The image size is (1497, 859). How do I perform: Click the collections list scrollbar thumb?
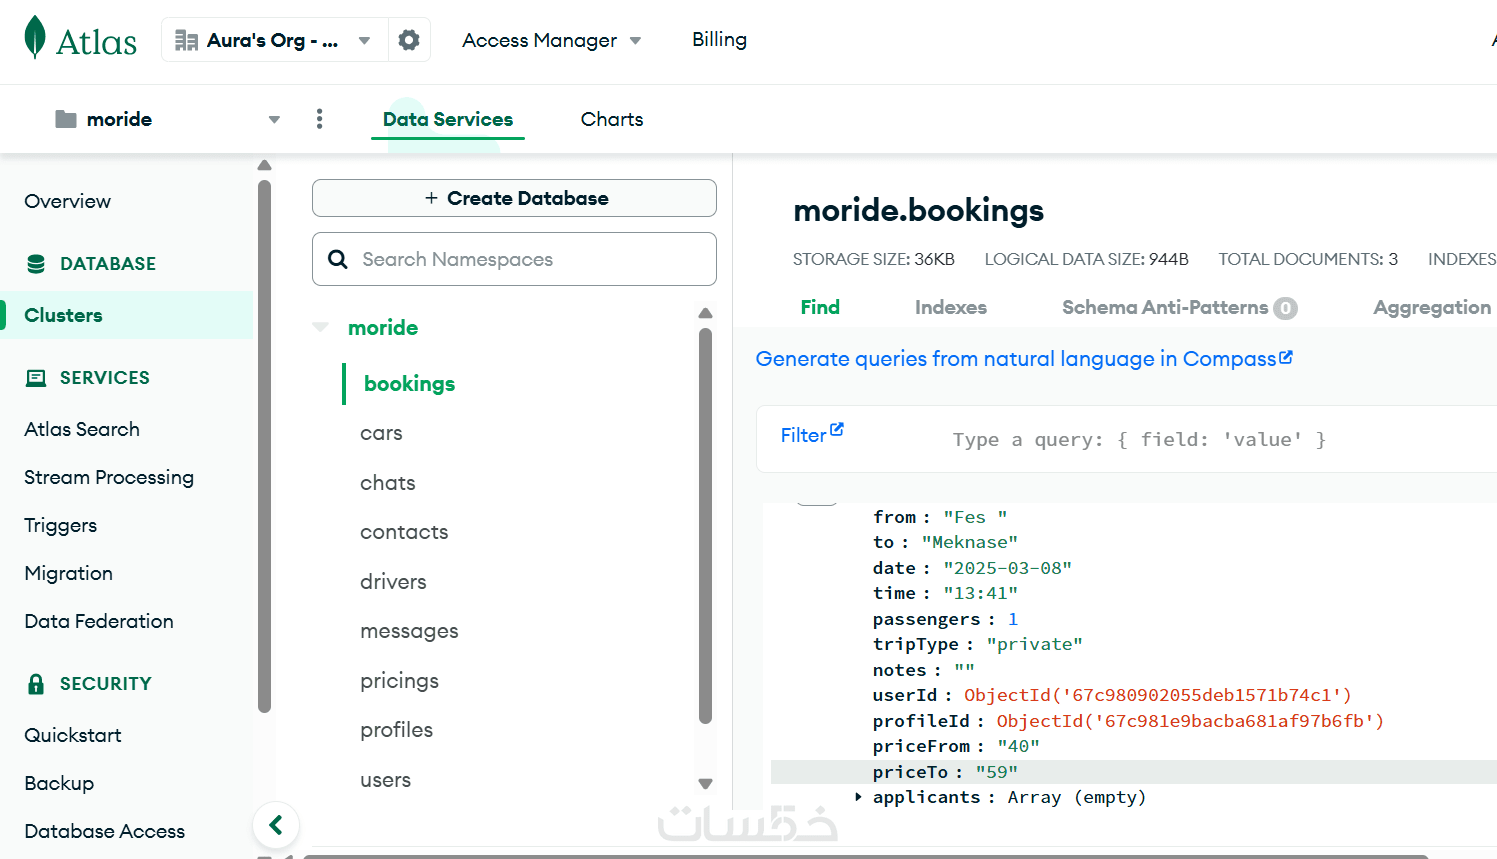(705, 526)
